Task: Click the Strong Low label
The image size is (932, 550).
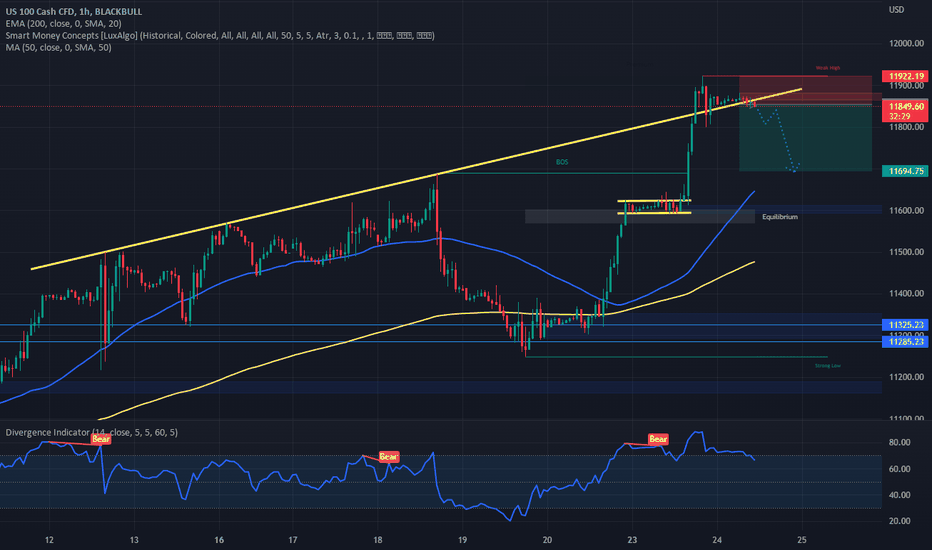Action: click(x=827, y=366)
